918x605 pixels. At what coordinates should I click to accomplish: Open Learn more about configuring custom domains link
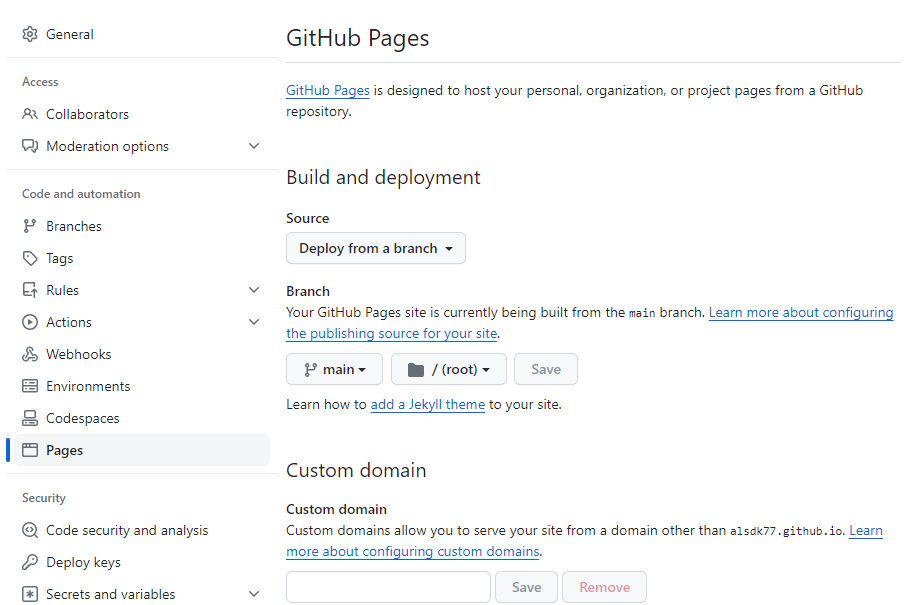pos(413,552)
